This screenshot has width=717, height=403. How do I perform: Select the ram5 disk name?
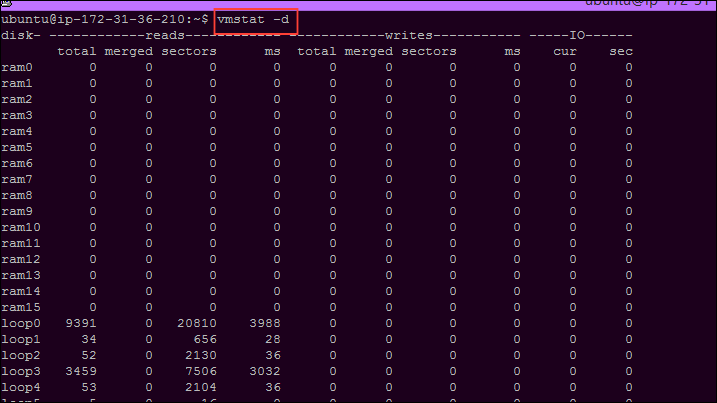coord(17,147)
